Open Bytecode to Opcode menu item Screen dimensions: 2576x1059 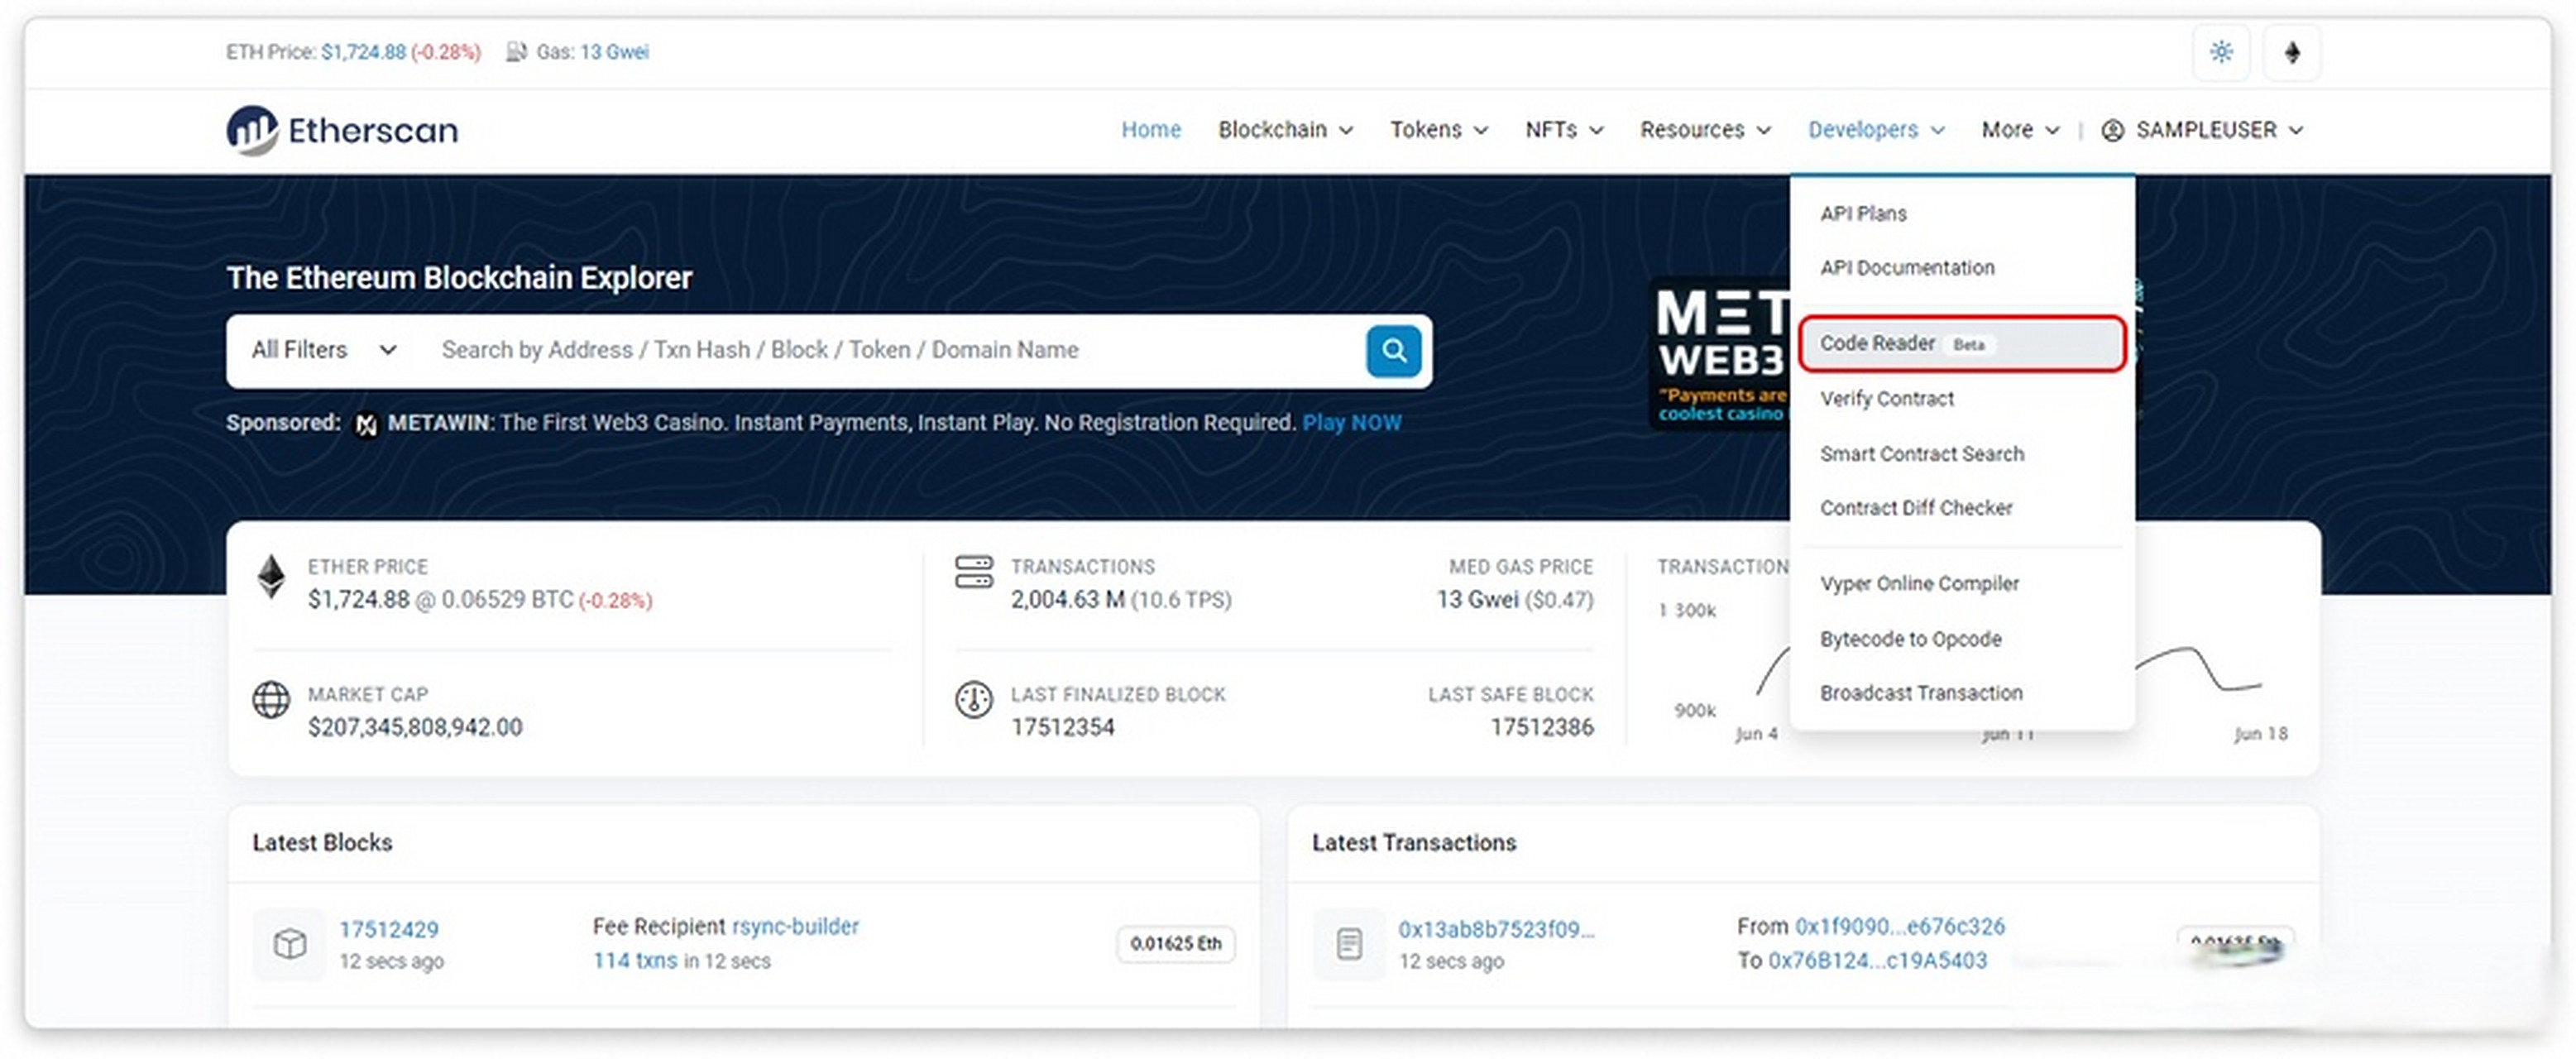point(1910,639)
